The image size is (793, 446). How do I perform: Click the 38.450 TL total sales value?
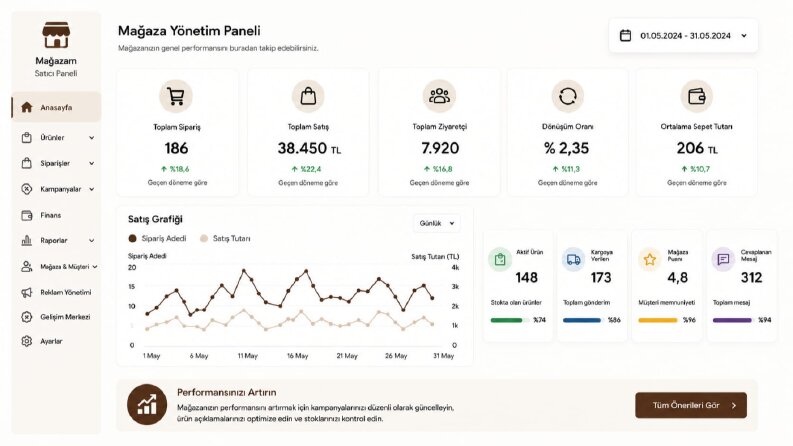pyautogui.click(x=309, y=148)
